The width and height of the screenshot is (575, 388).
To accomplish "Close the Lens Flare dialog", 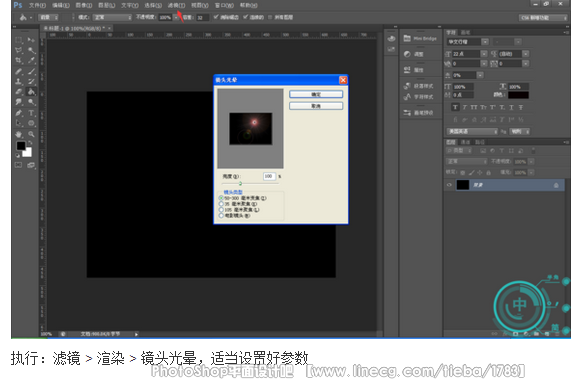I will [343, 80].
